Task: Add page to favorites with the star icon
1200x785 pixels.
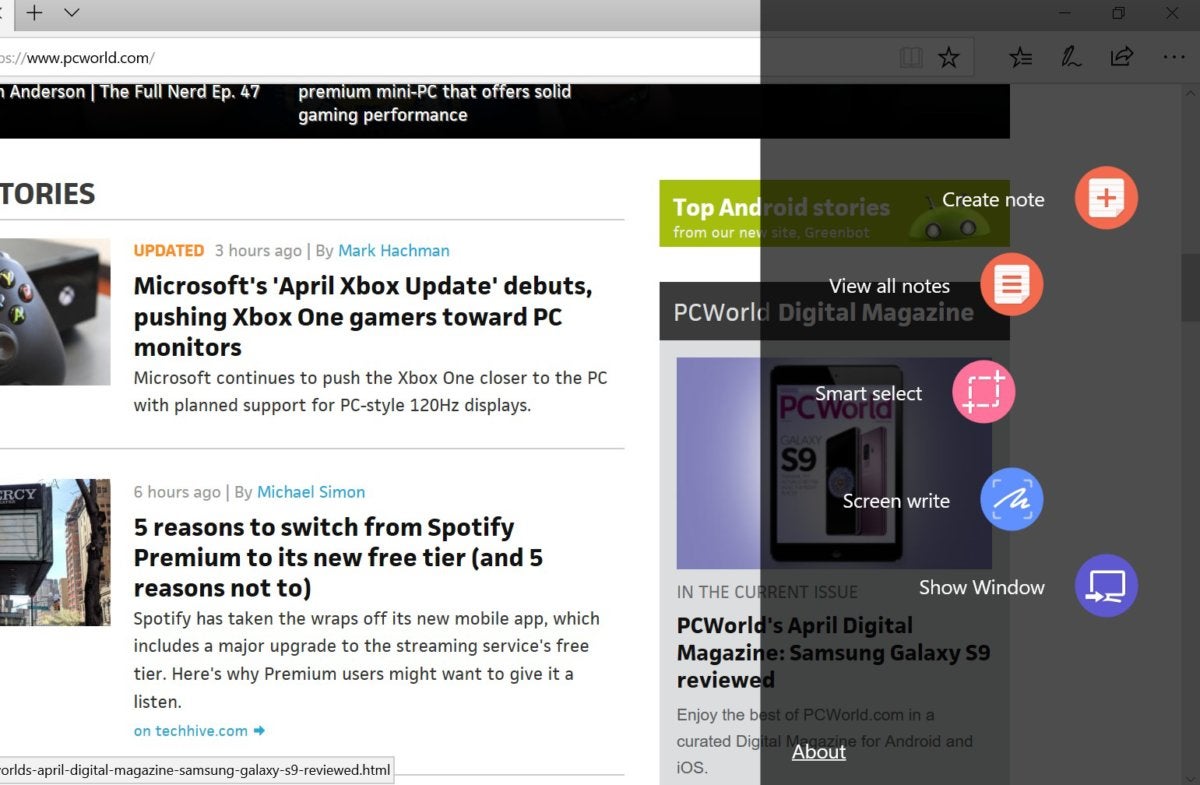Action: 949,58
